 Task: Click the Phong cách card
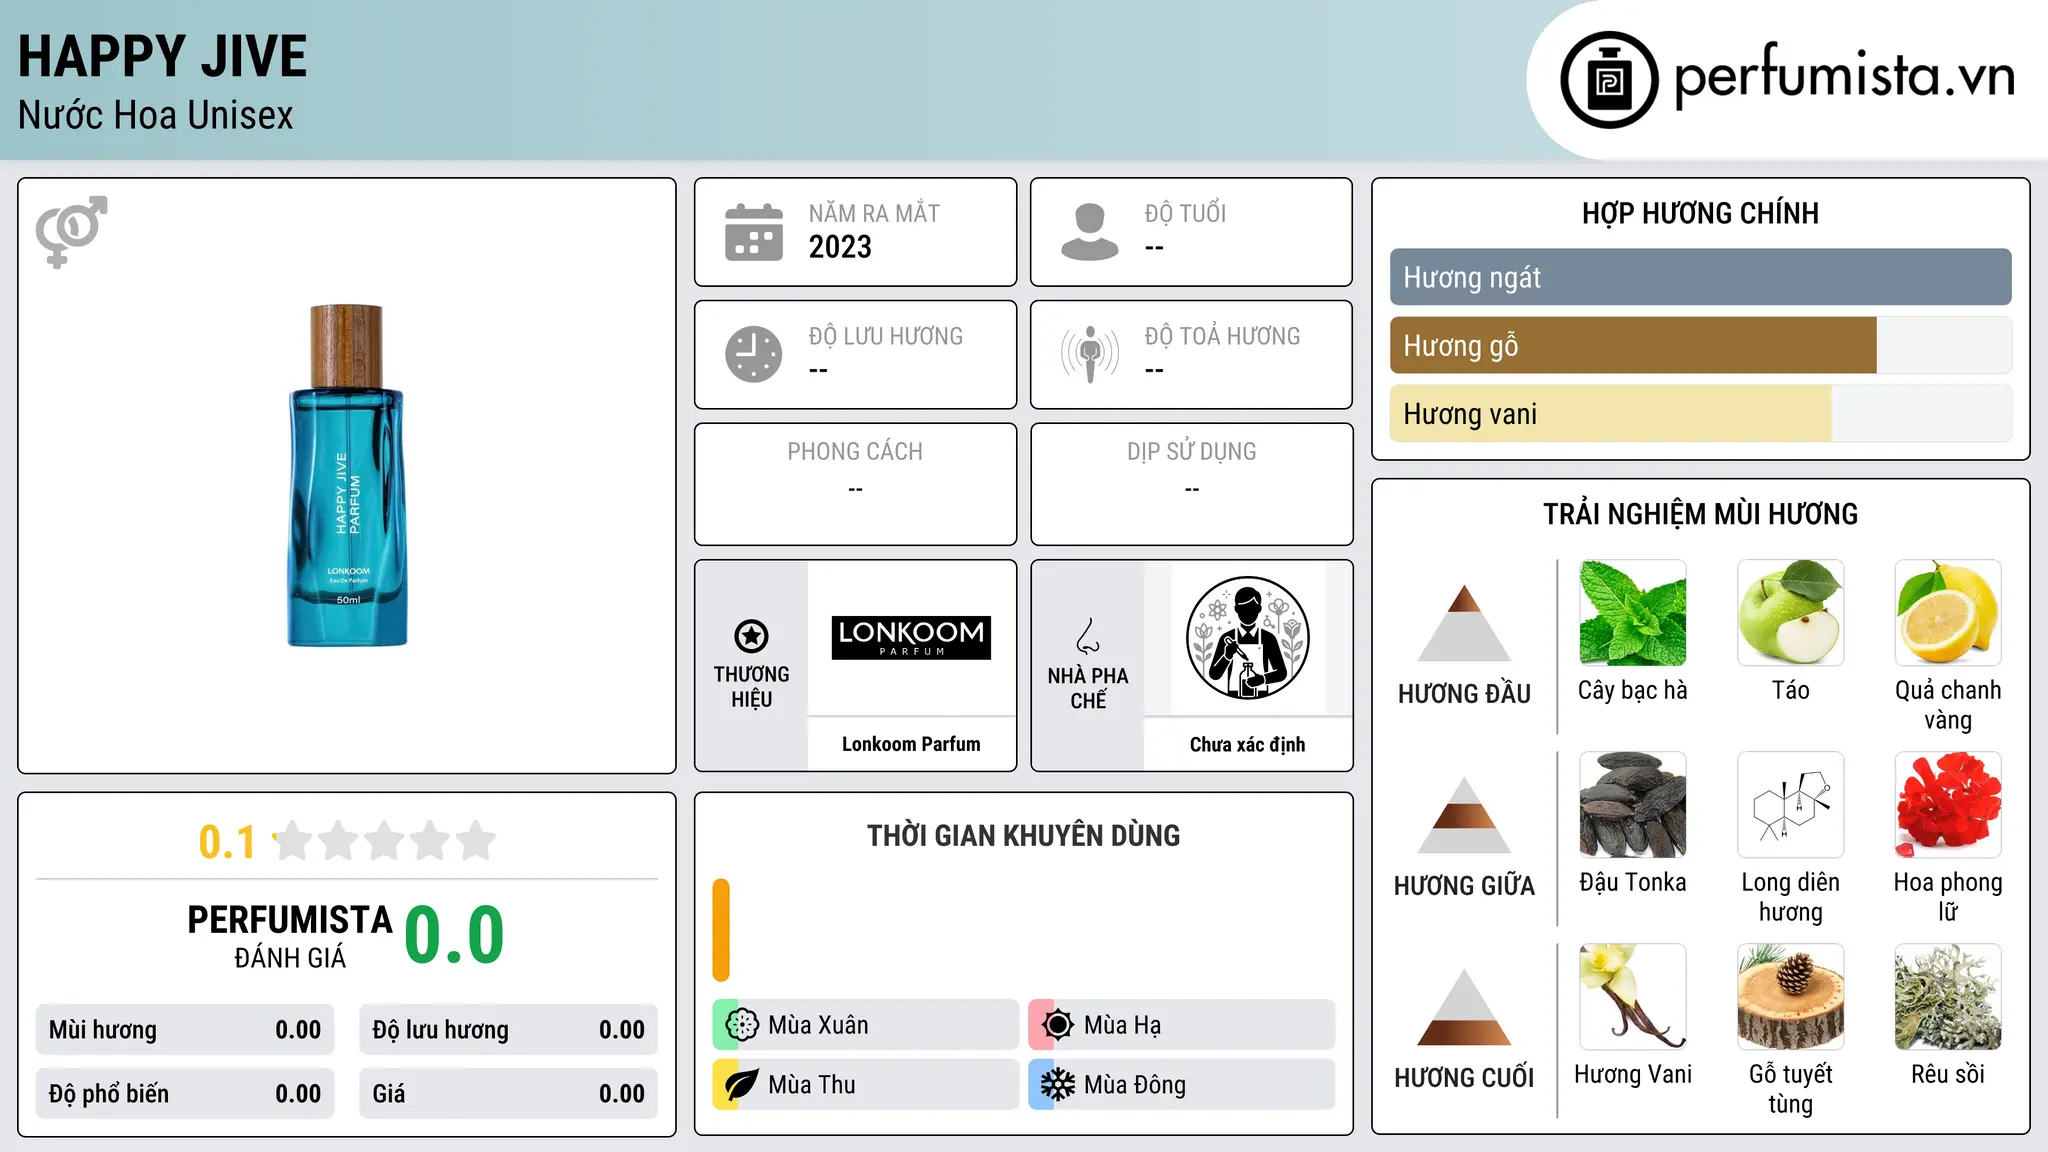click(x=855, y=484)
